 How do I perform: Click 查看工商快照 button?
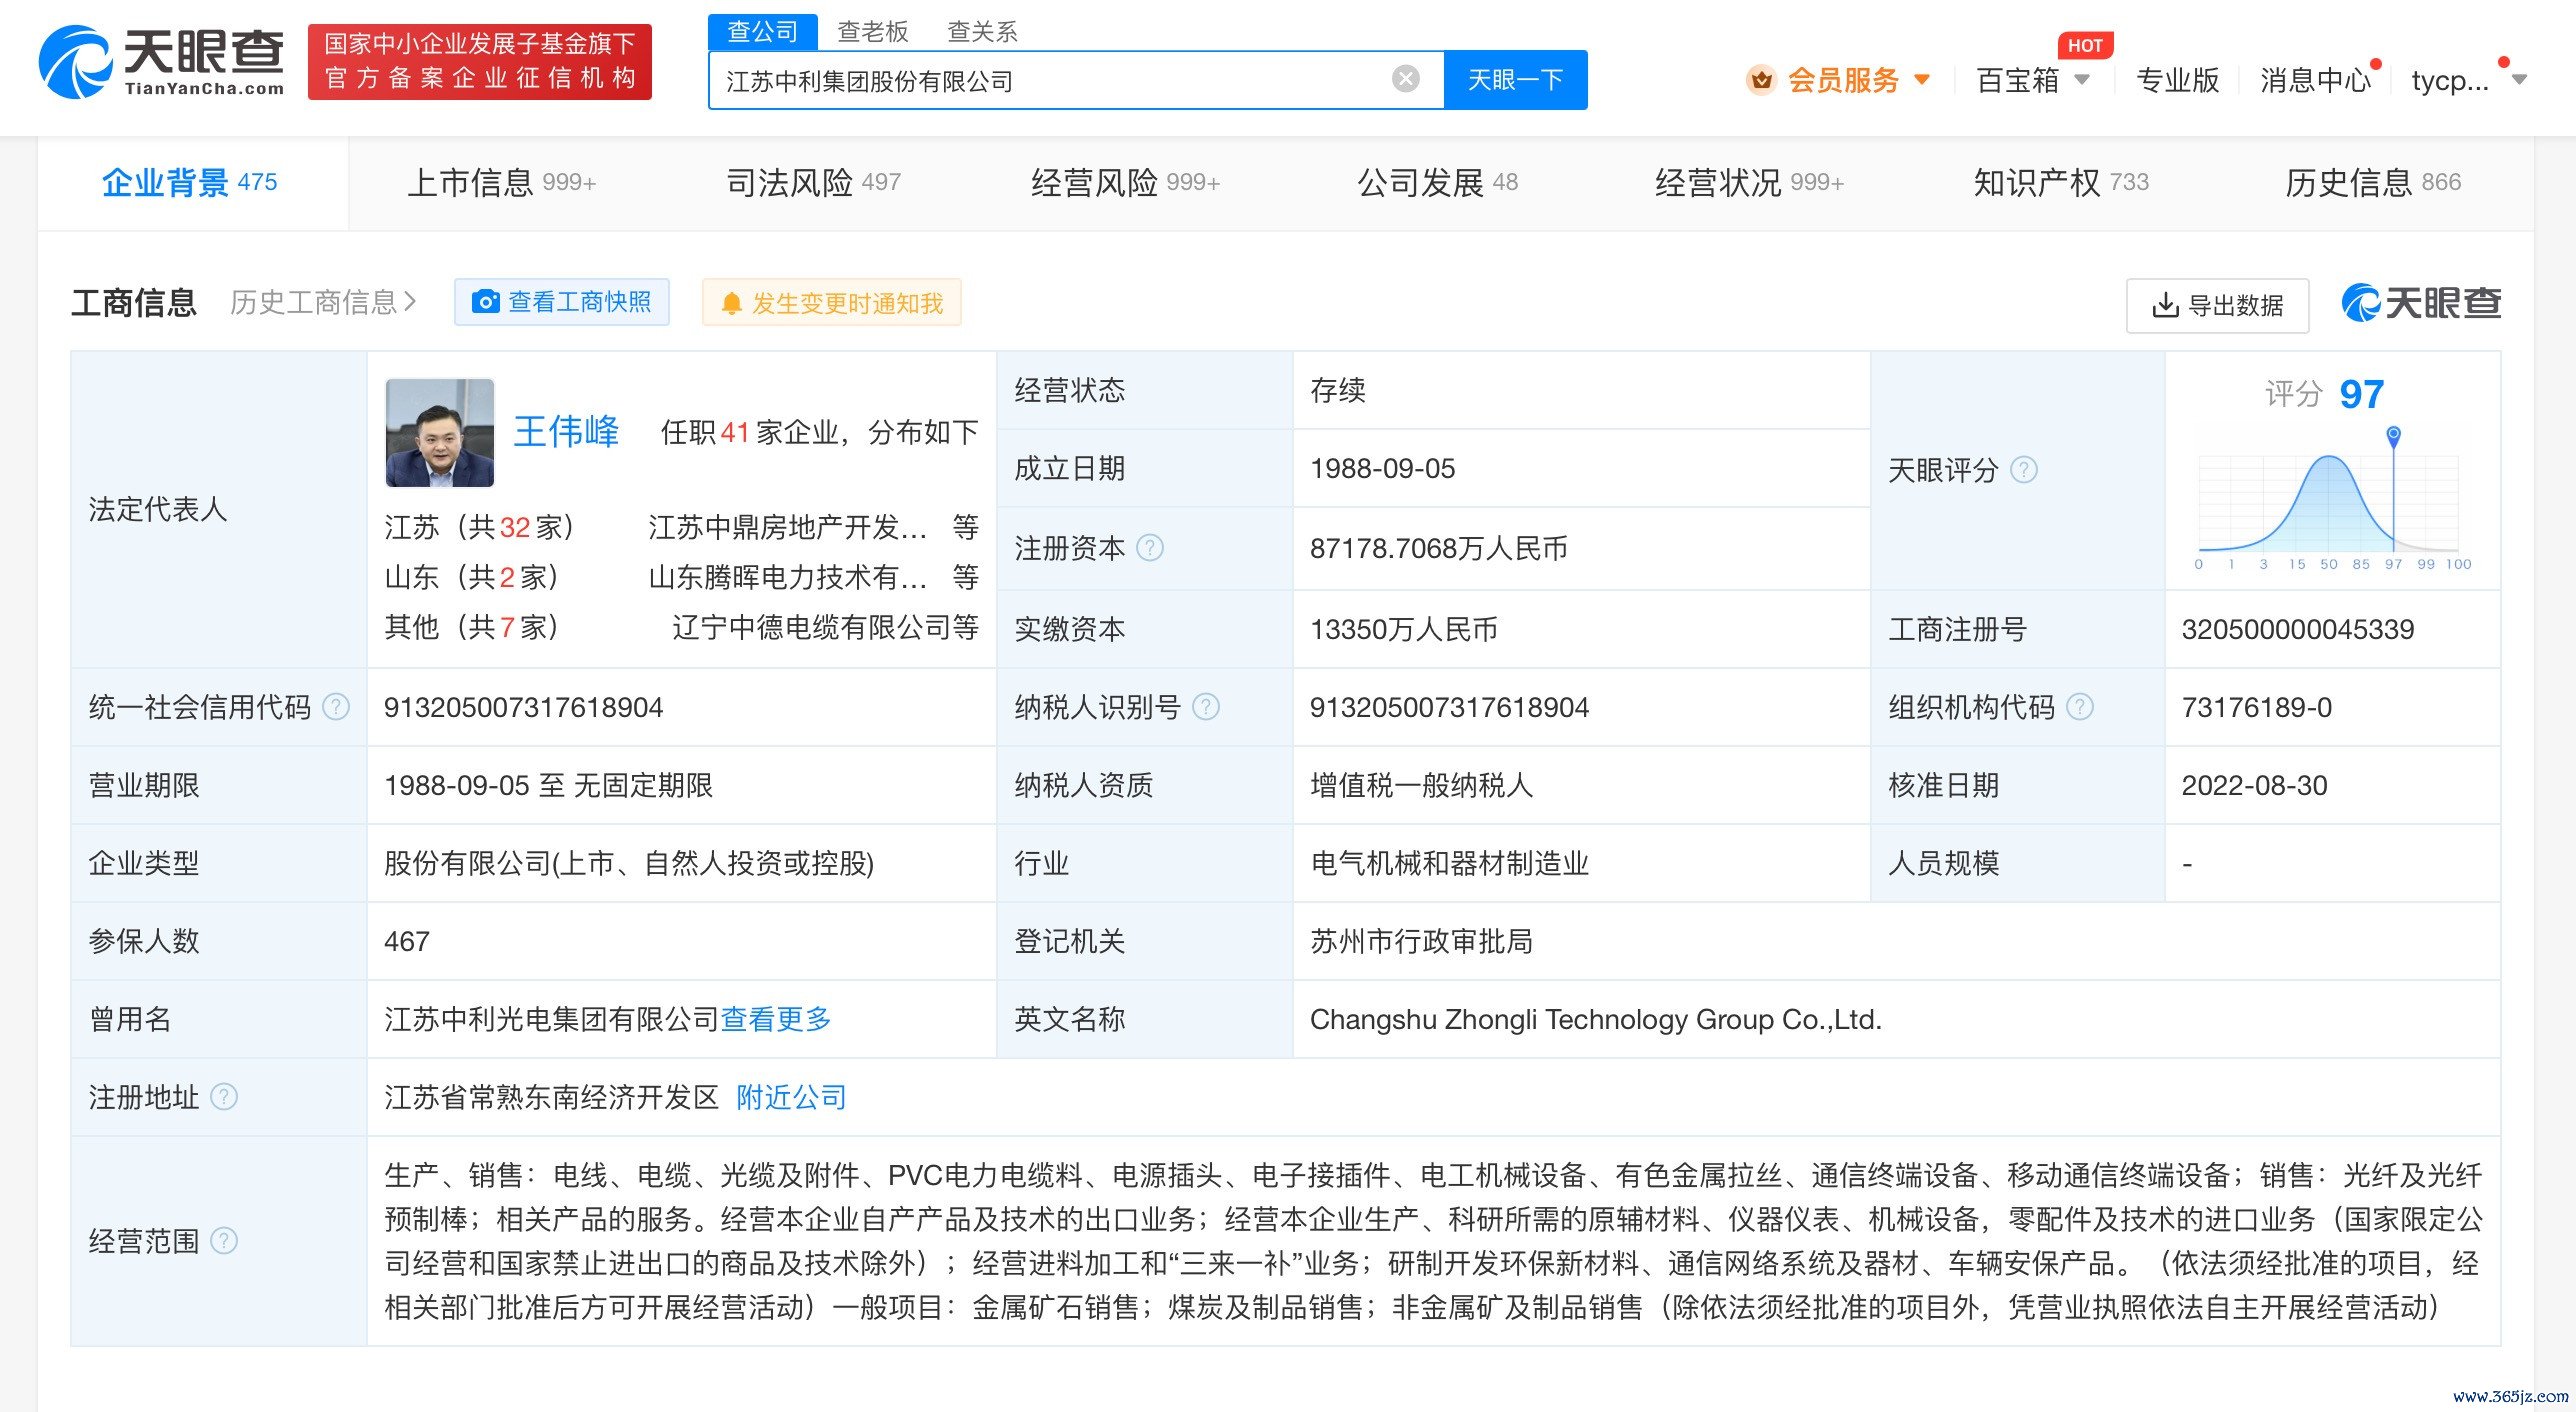562,302
